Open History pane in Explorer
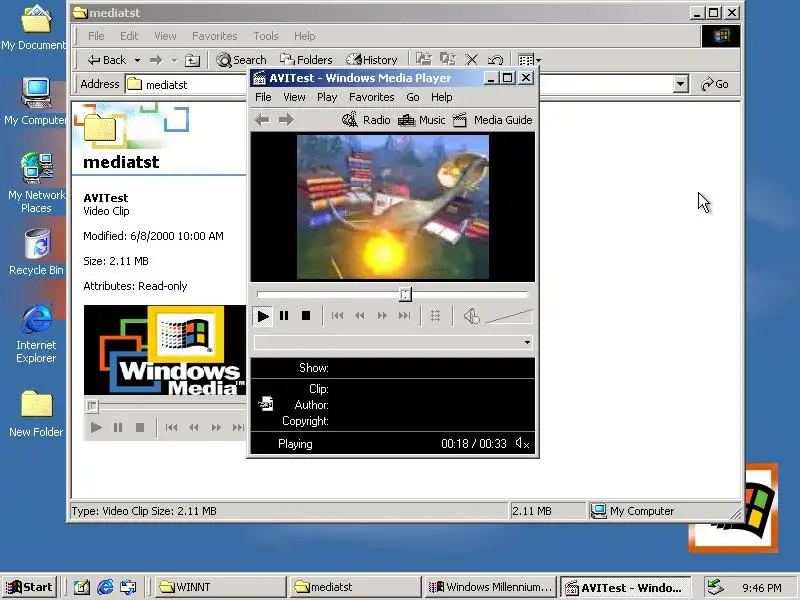This screenshot has width=800, height=600. [x=372, y=60]
